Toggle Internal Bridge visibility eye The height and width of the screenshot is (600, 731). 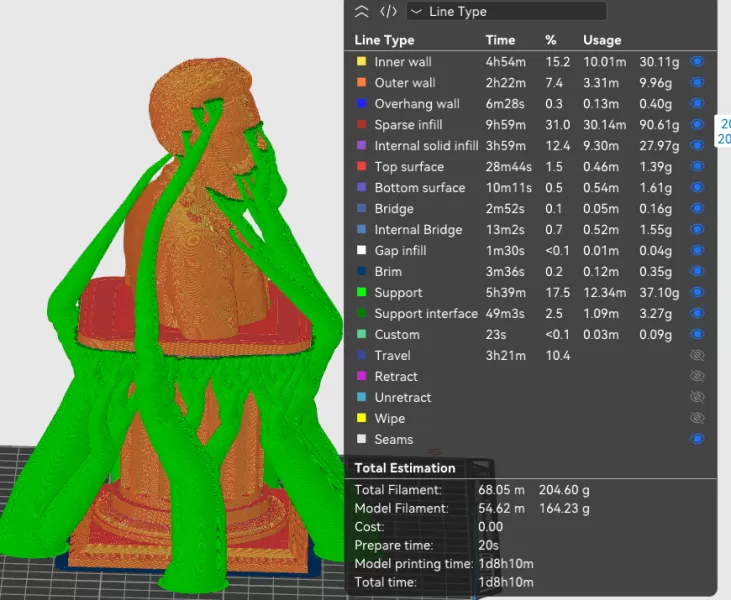697,229
